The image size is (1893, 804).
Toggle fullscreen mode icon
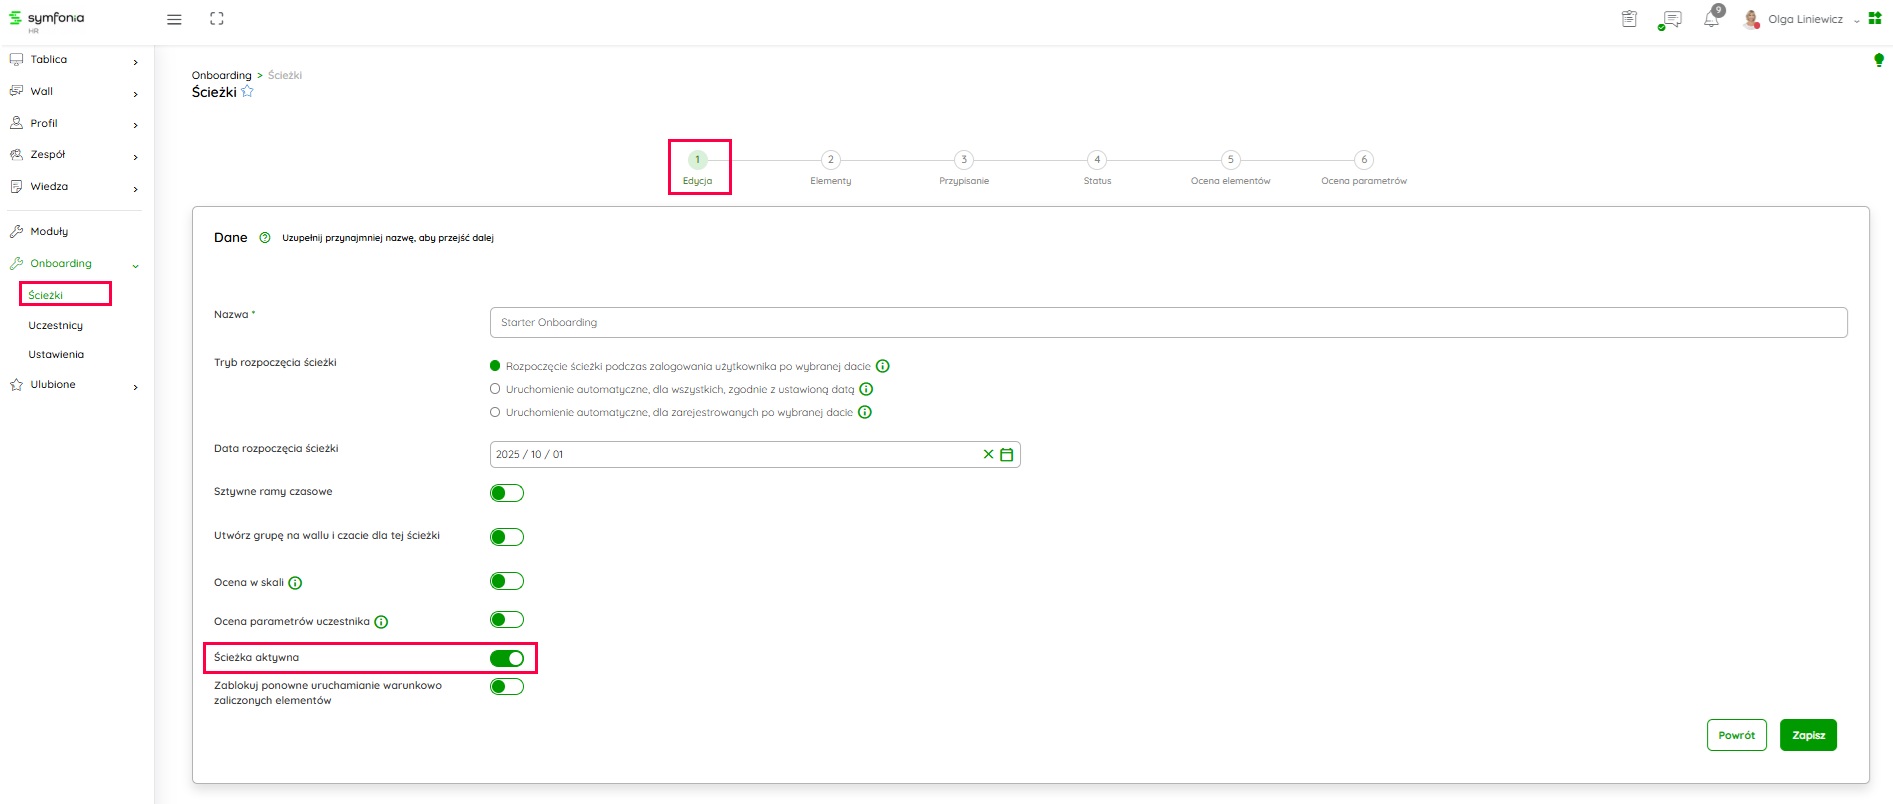pos(217,19)
